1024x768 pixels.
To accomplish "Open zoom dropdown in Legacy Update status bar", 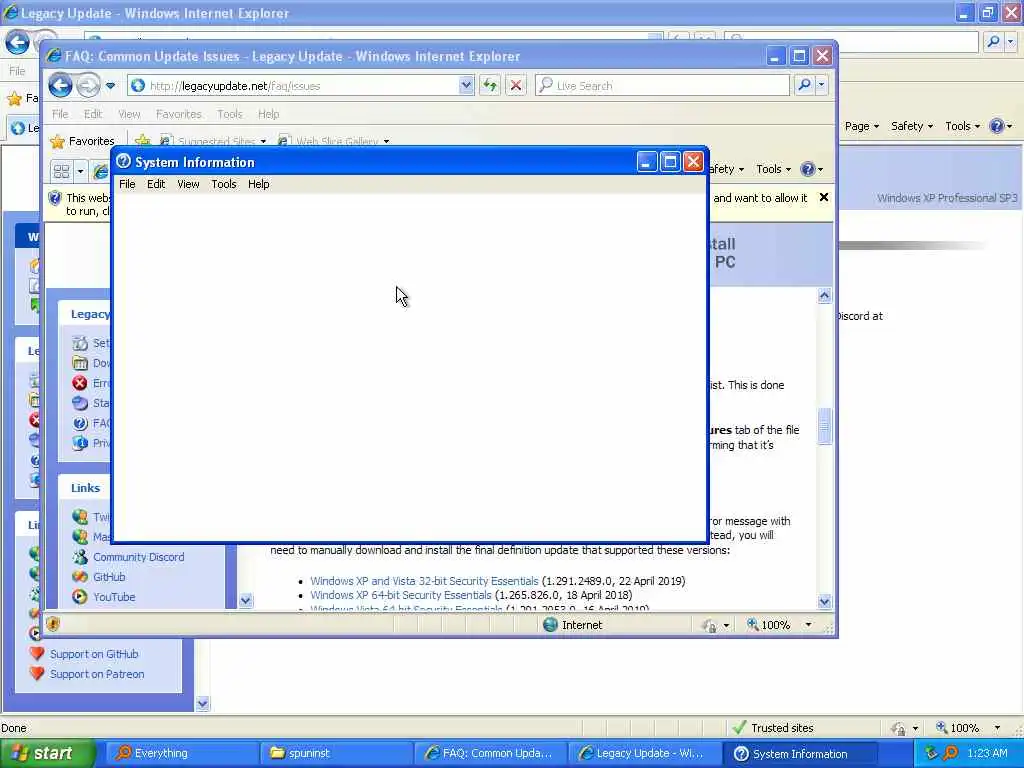I will (997, 728).
